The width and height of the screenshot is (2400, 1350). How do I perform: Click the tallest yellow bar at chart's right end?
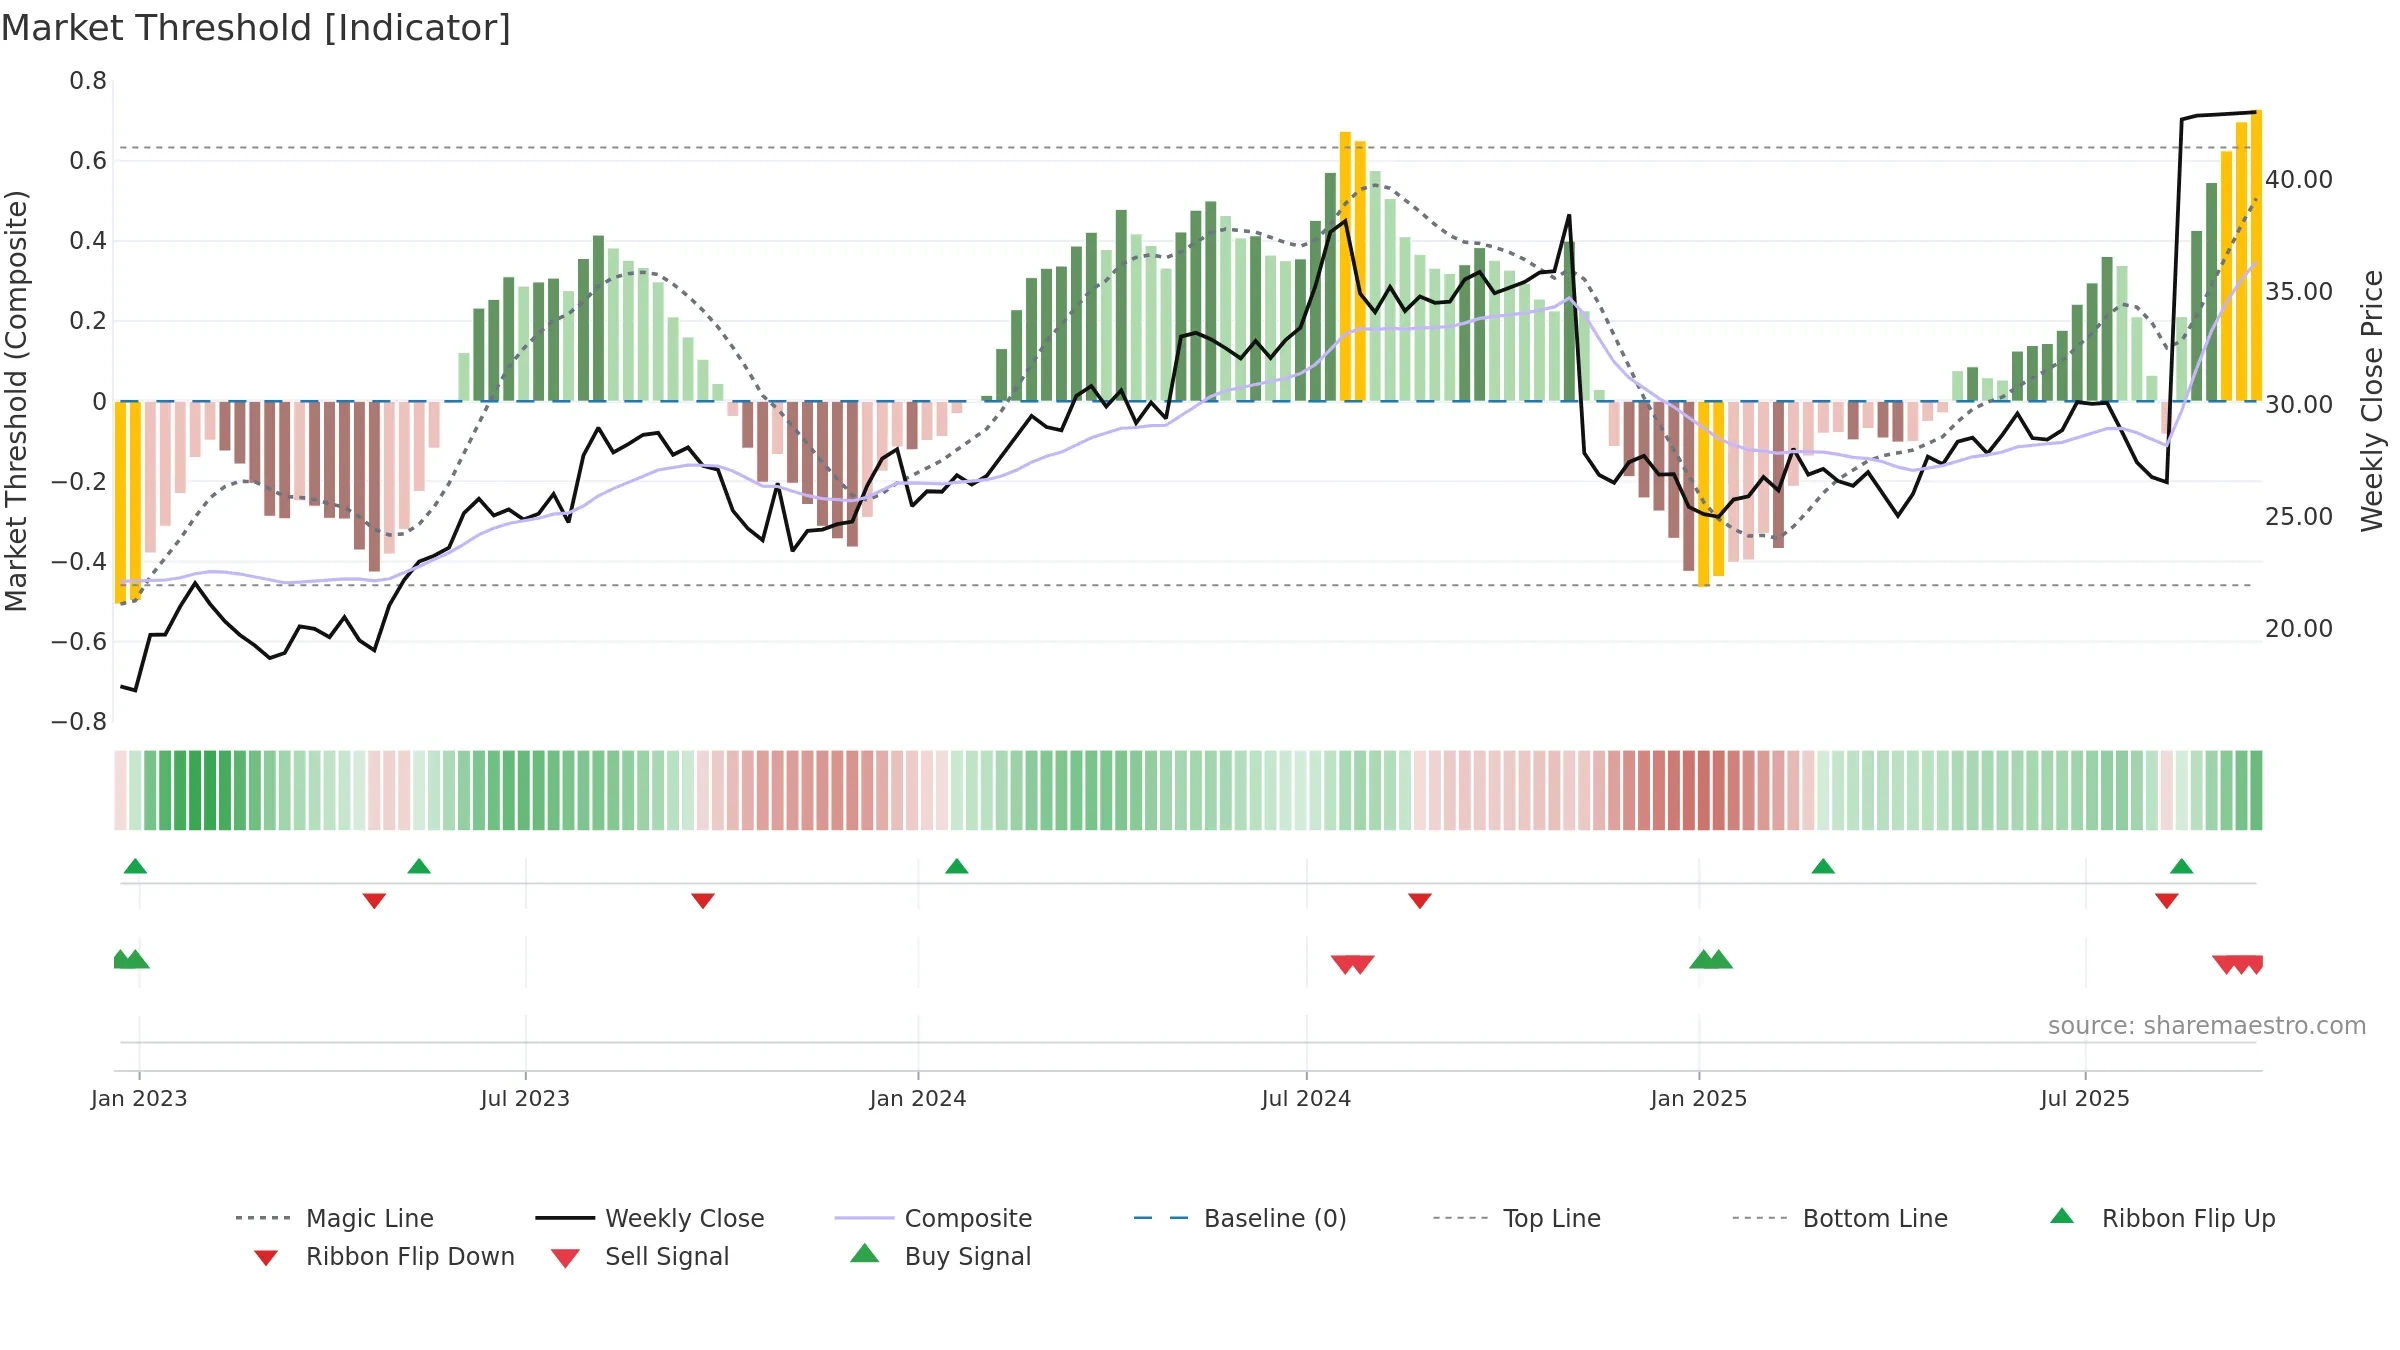(x=2256, y=255)
